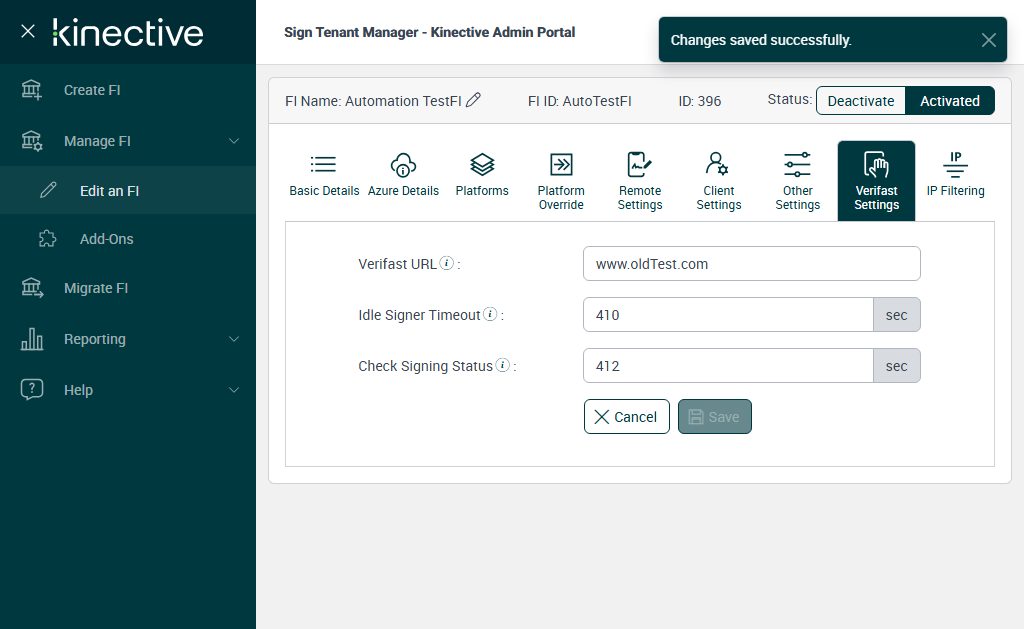Click the Manage FI bank gear icon

[31, 141]
